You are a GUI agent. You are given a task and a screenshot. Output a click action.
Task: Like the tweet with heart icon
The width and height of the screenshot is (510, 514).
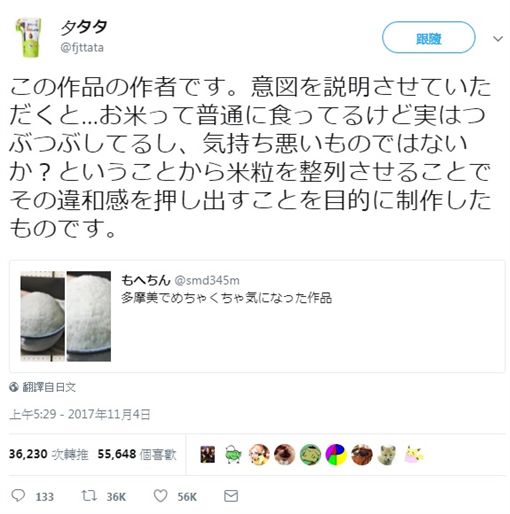tap(160, 496)
